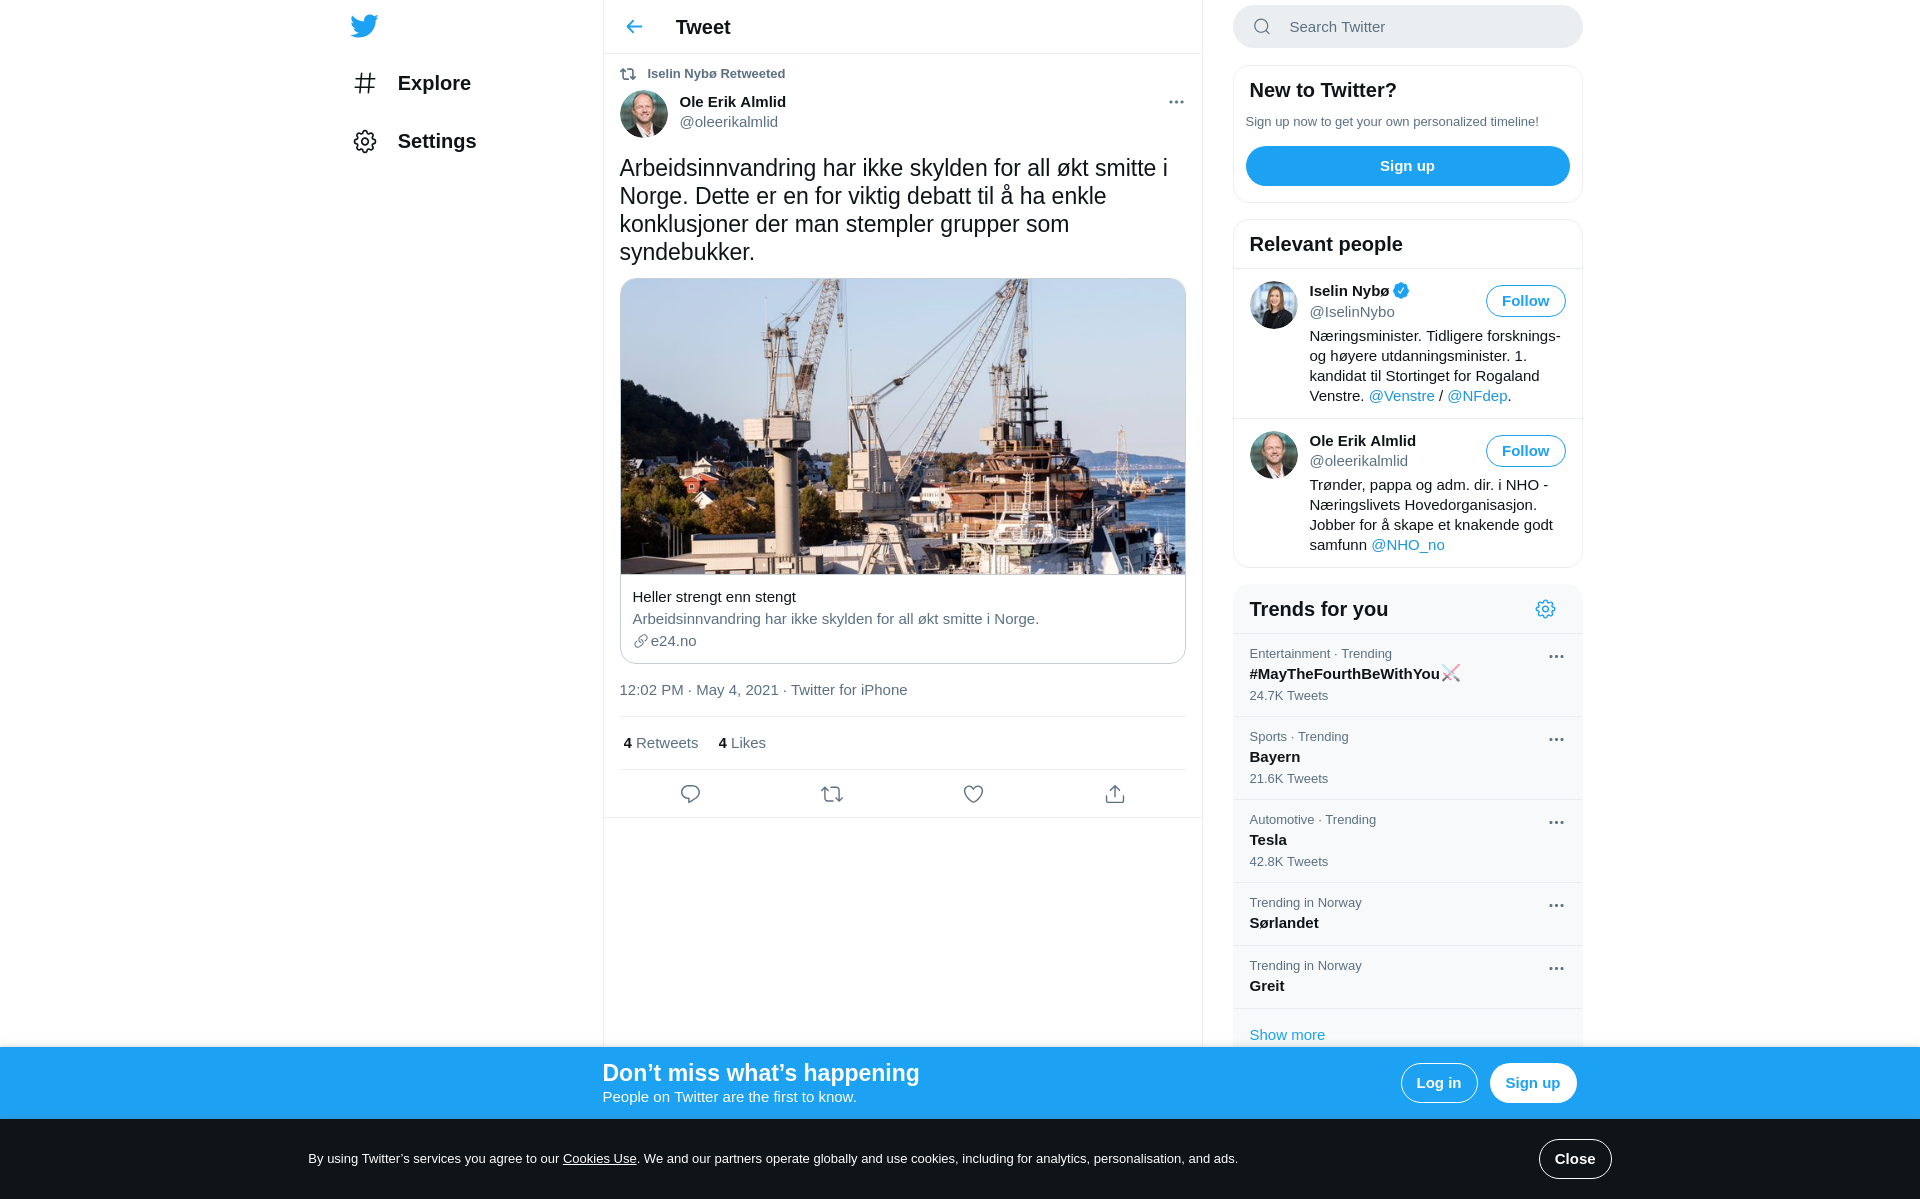Click the retweet indicator icon above tweet
The width and height of the screenshot is (1920, 1199).
point(628,74)
